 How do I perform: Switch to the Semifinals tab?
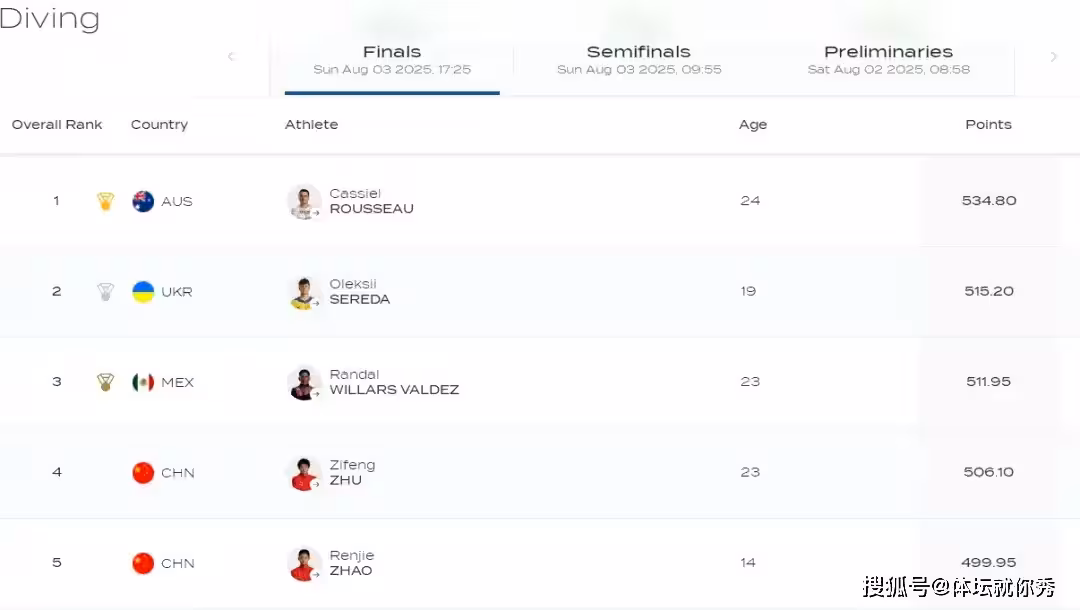pyautogui.click(x=639, y=60)
